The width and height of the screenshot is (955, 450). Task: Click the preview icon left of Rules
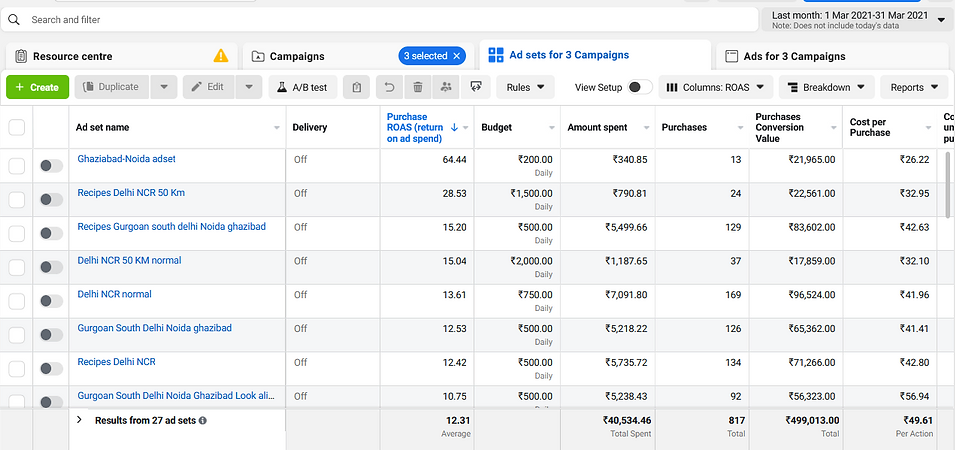pyautogui.click(x=476, y=88)
